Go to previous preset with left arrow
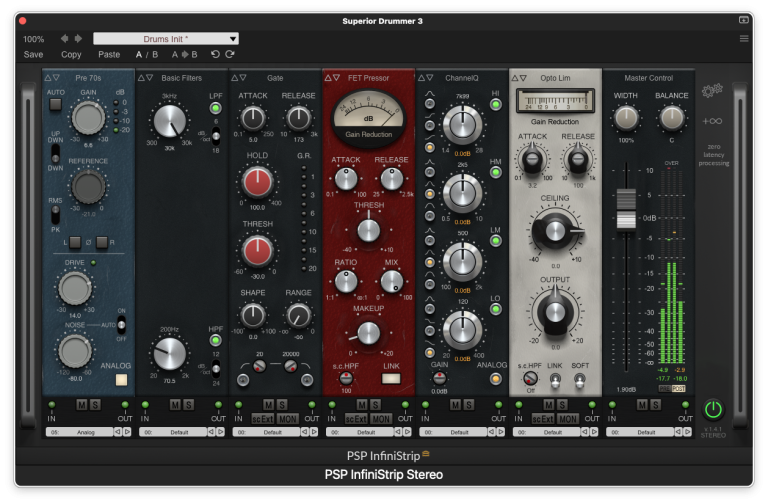768x504 pixels. coord(64,38)
